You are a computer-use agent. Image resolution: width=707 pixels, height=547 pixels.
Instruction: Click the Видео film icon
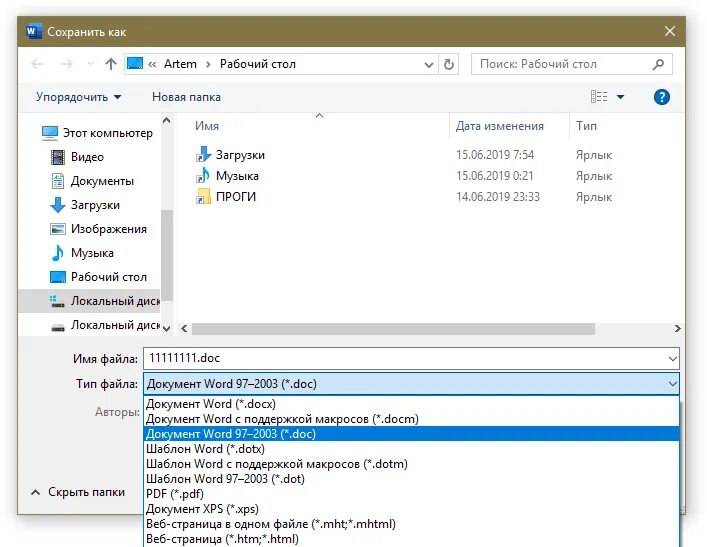pos(58,157)
